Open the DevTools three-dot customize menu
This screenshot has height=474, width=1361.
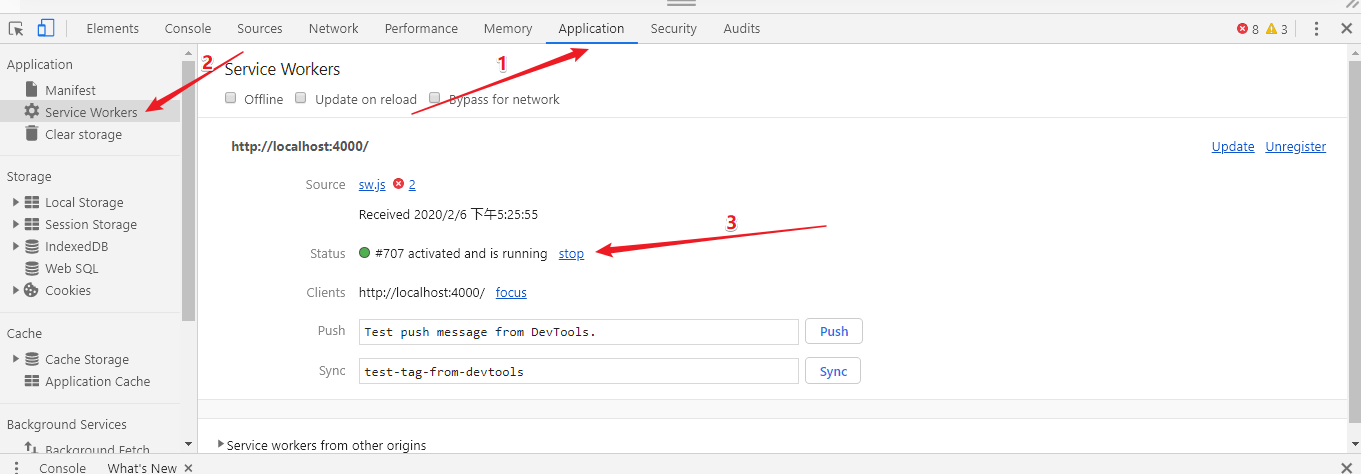coord(1316,29)
